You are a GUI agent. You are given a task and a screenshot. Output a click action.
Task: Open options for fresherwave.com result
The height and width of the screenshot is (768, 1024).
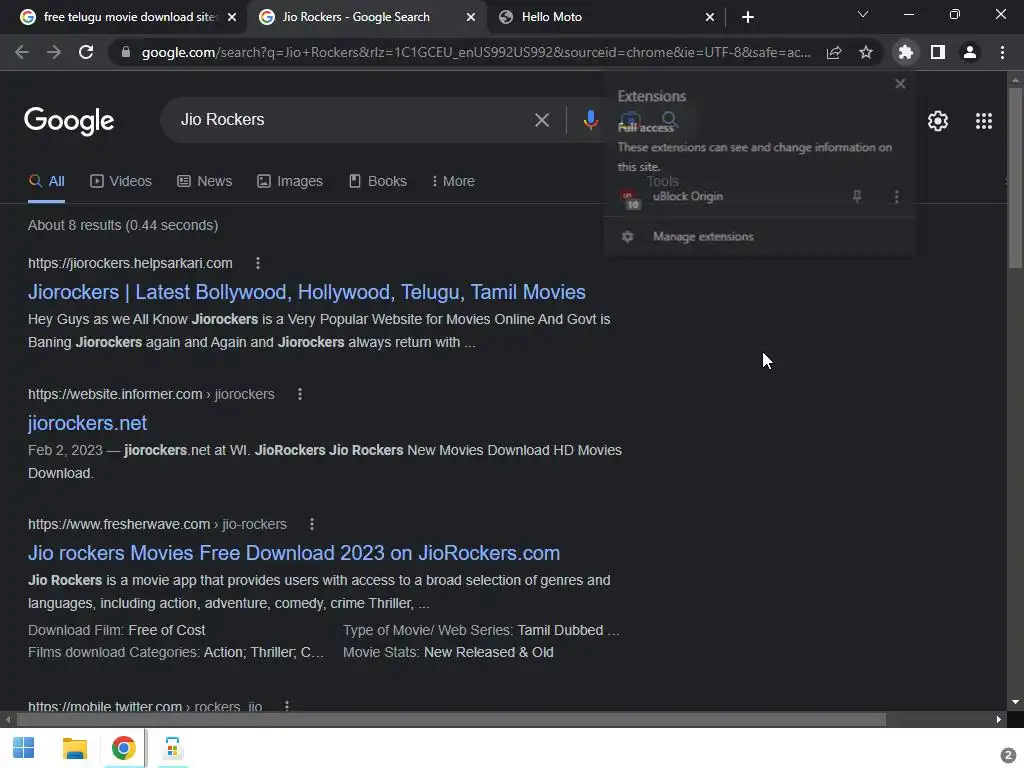pyautogui.click(x=312, y=524)
